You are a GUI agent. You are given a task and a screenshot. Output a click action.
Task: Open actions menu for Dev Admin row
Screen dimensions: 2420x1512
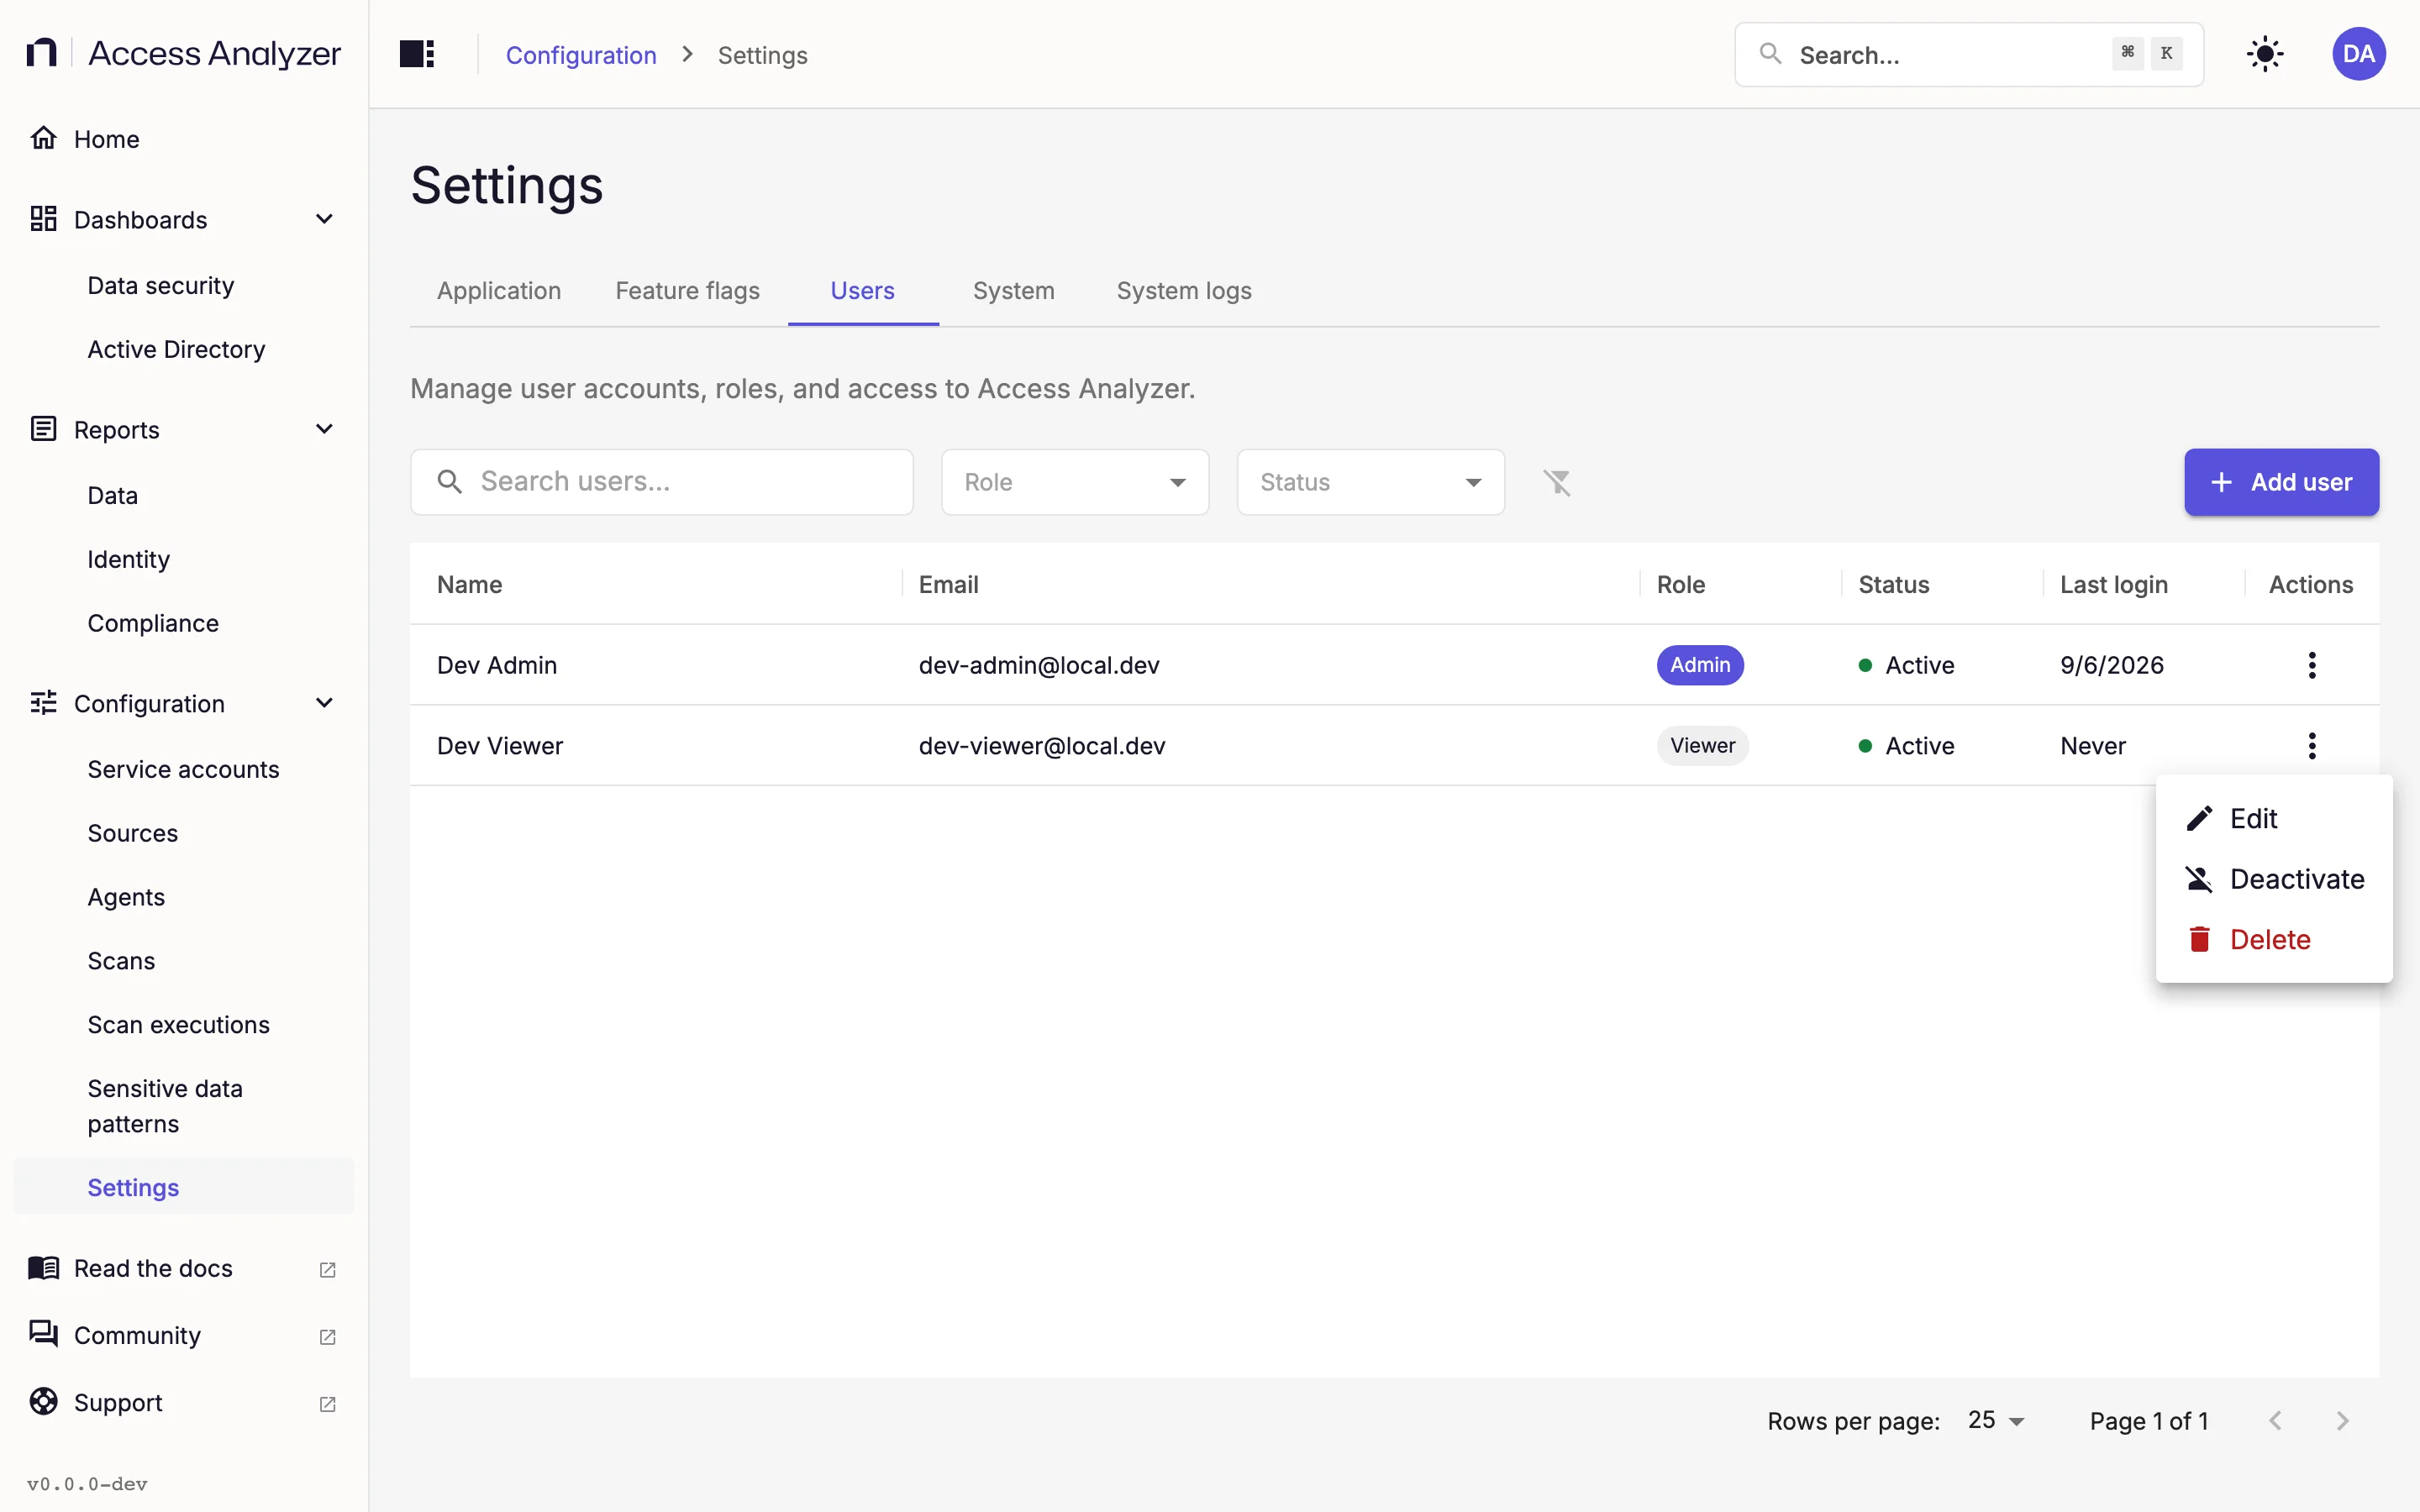tap(2311, 665)
